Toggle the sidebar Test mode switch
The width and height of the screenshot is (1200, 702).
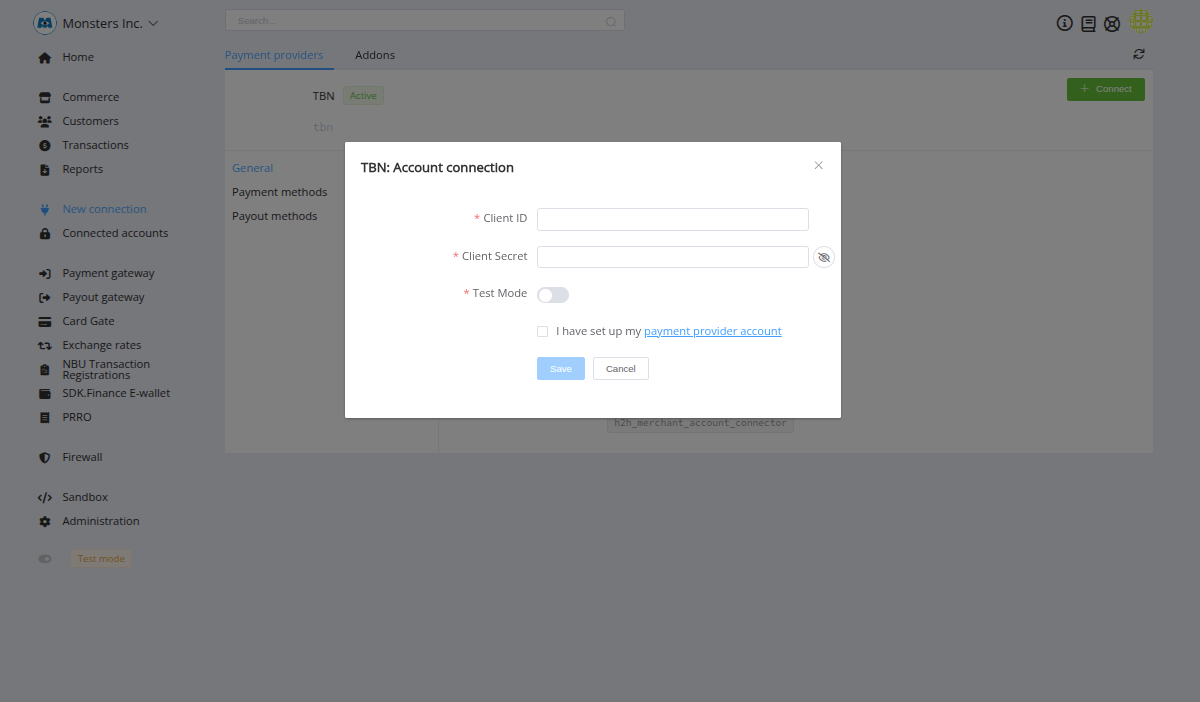coord(45,559)
